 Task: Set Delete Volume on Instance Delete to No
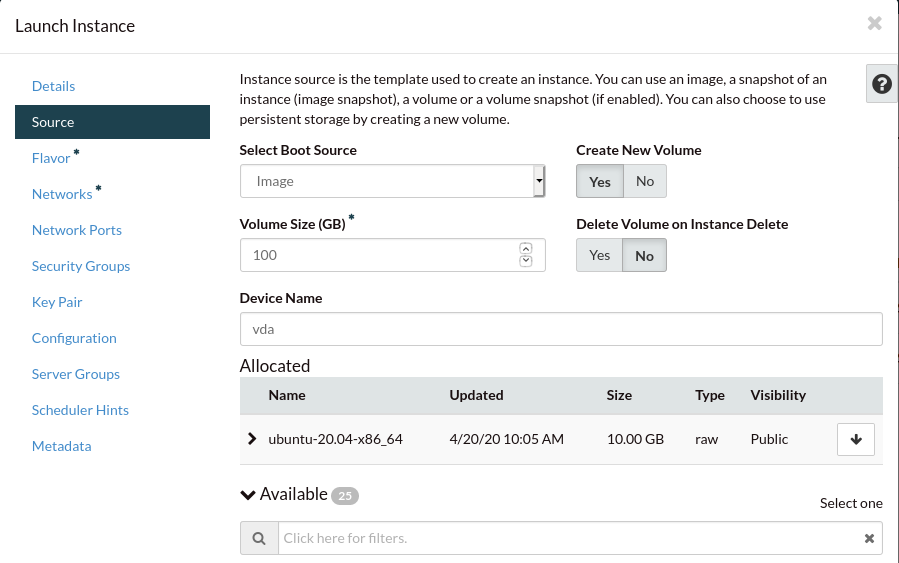coord(645,255)
